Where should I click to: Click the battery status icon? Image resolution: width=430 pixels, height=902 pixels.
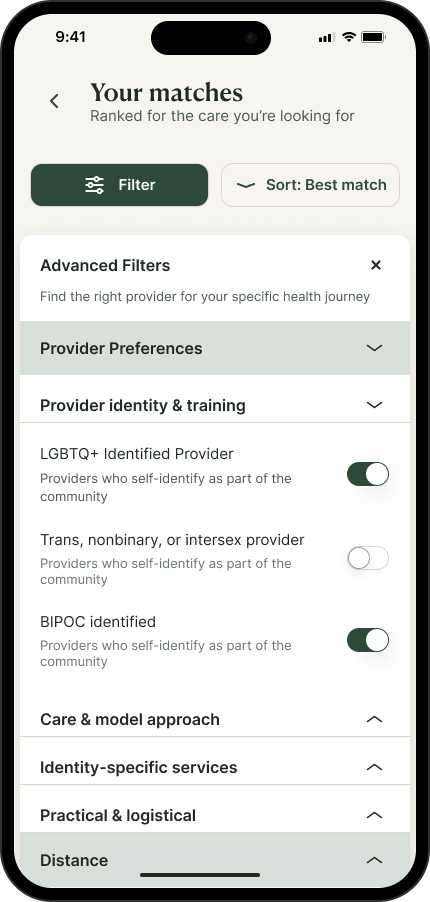373,37
